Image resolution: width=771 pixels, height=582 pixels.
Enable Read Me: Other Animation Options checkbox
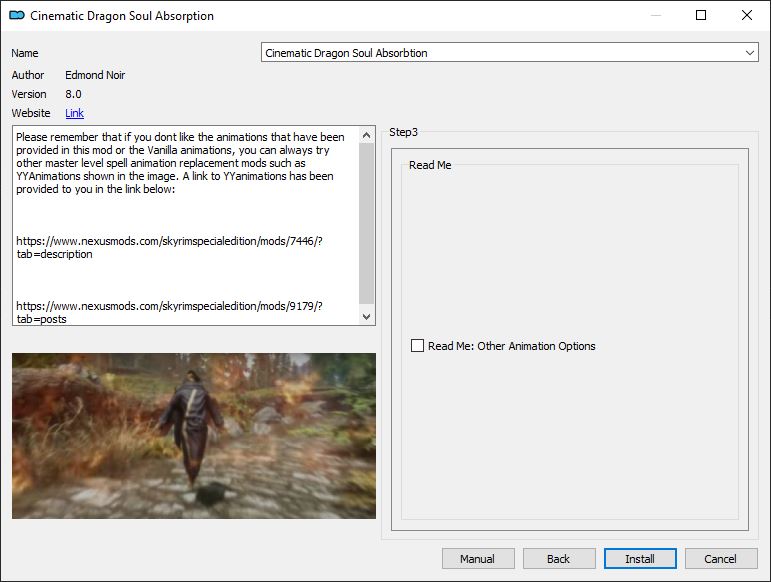pos(417,346)
